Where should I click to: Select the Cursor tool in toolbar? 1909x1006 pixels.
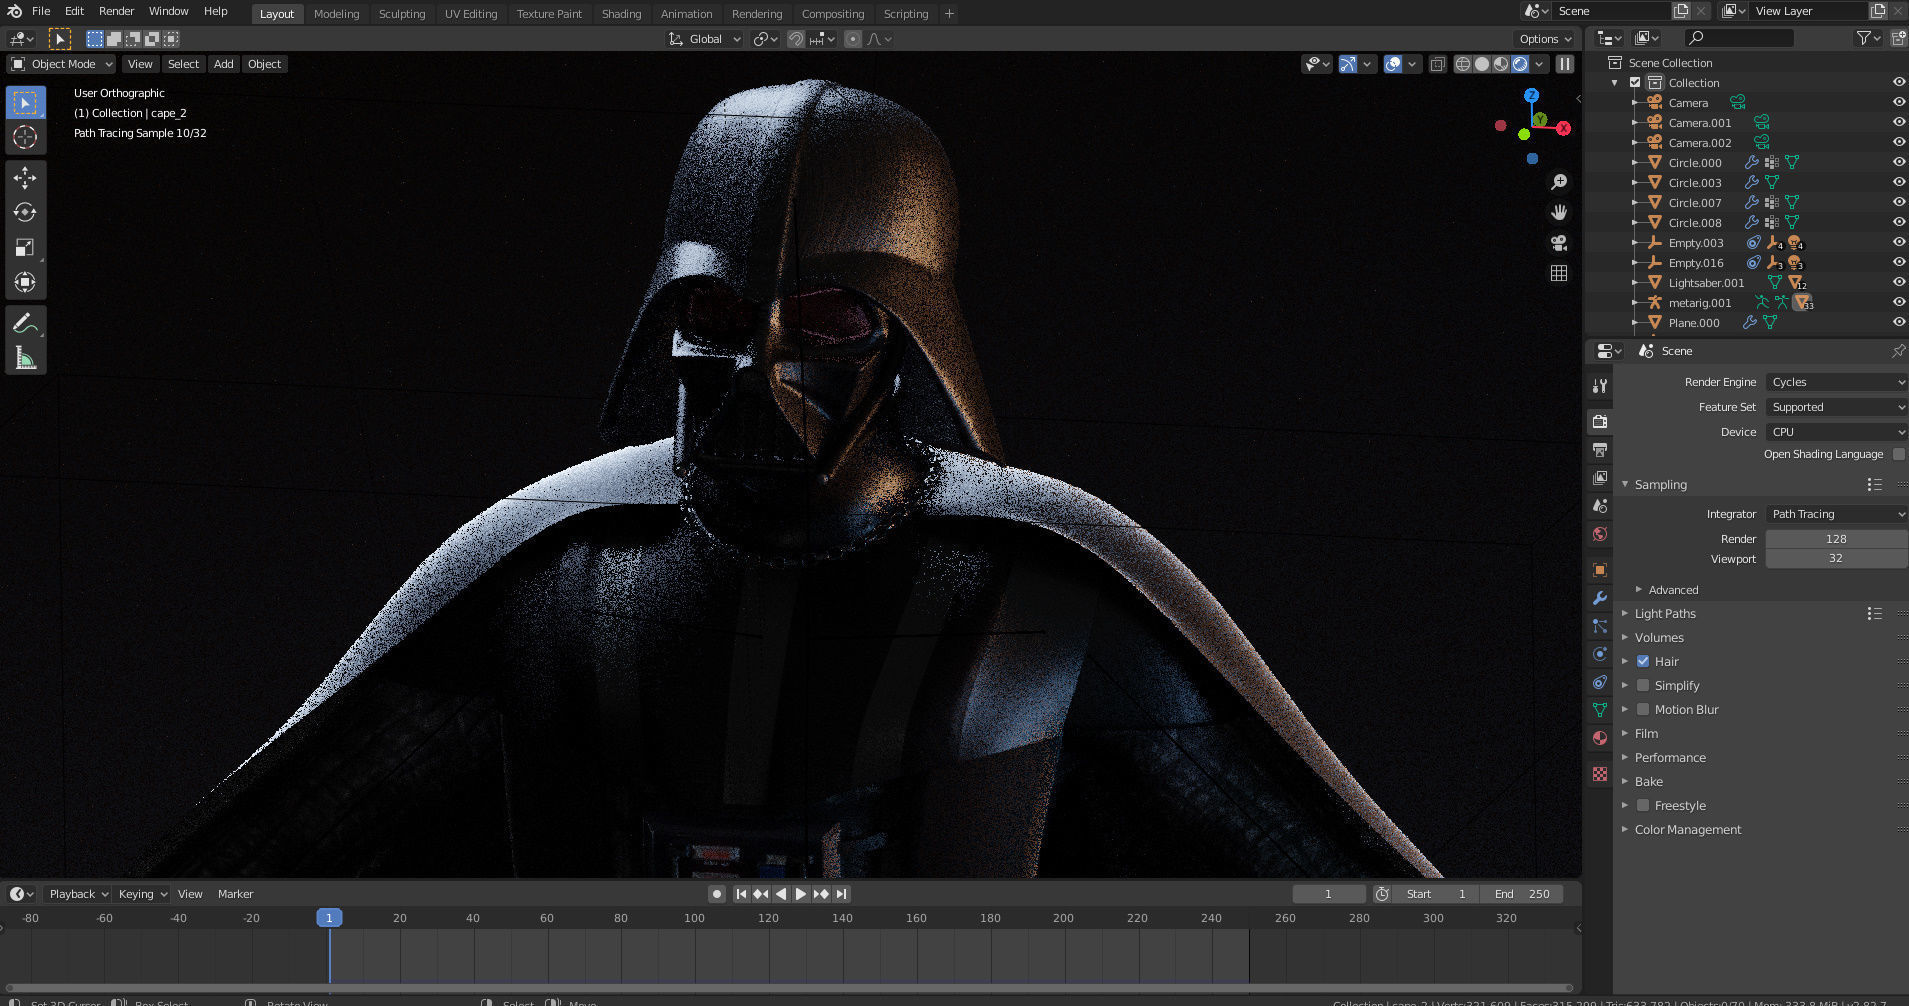pos(25,137)
